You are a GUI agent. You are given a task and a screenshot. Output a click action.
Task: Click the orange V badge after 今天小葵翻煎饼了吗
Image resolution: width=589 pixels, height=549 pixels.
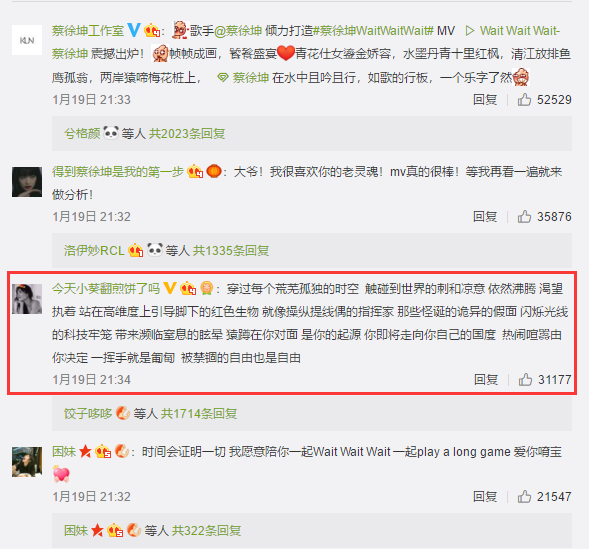coord(169,288)
